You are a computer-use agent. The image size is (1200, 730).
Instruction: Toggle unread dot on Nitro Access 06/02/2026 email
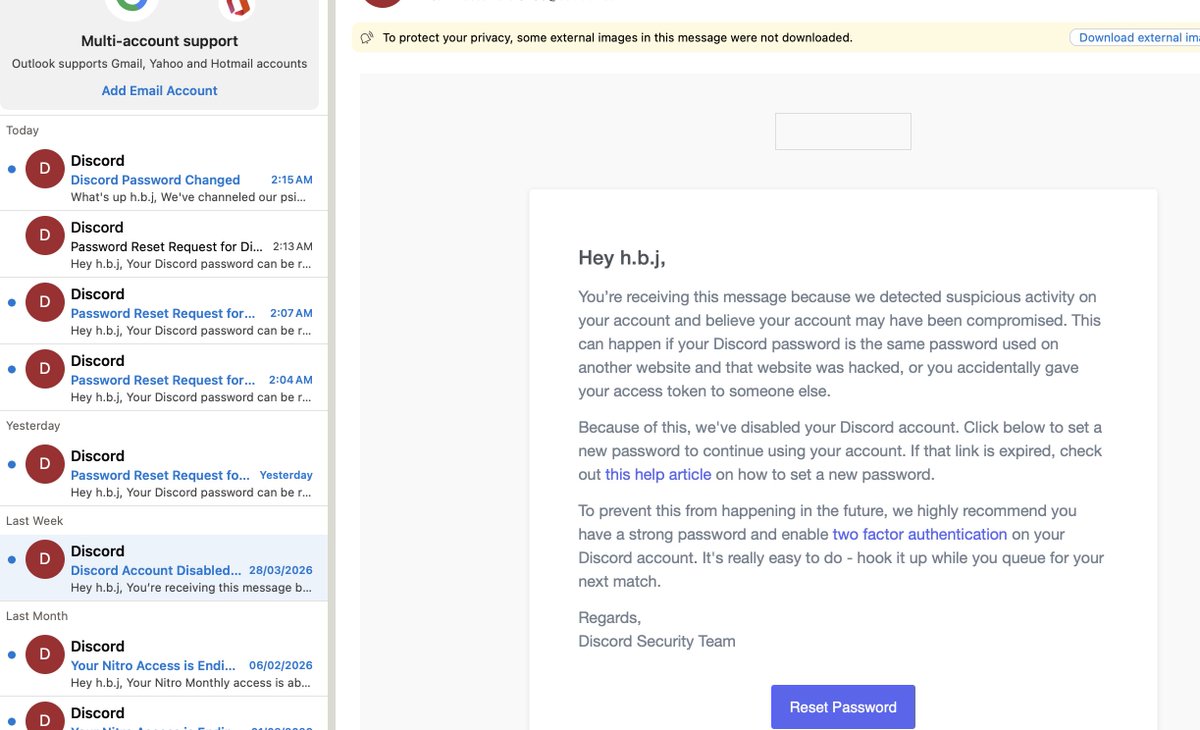[11, 655]
